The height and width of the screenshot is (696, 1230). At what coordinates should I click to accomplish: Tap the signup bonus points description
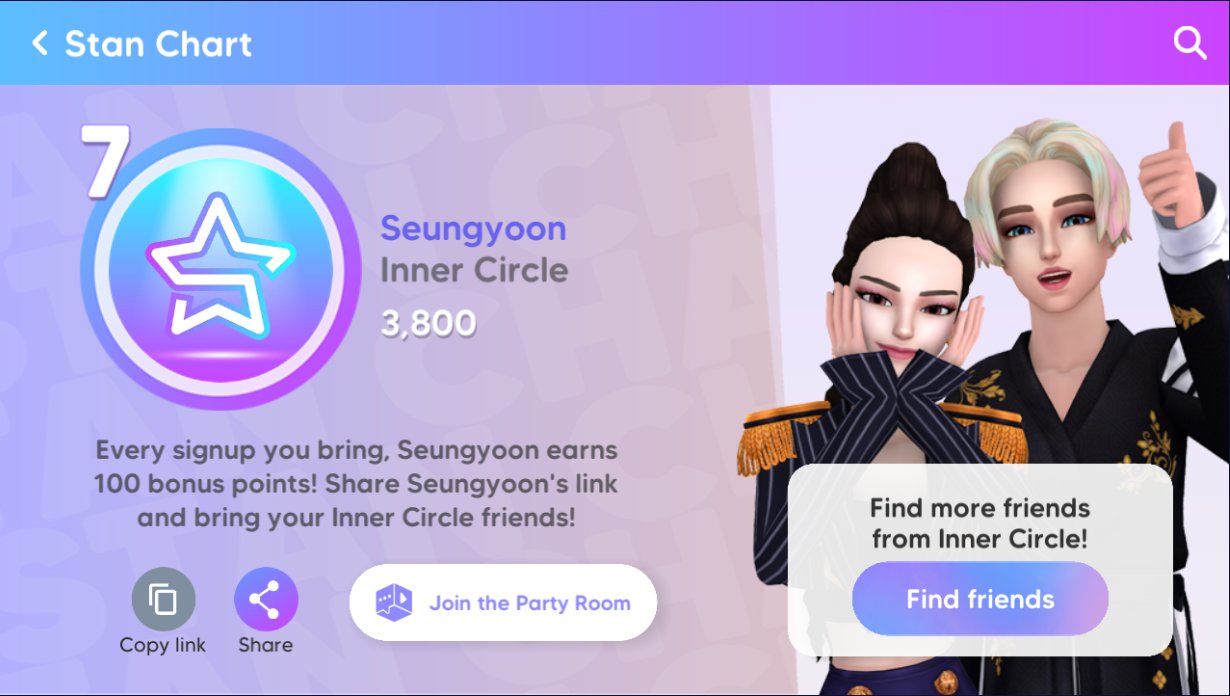356,484
